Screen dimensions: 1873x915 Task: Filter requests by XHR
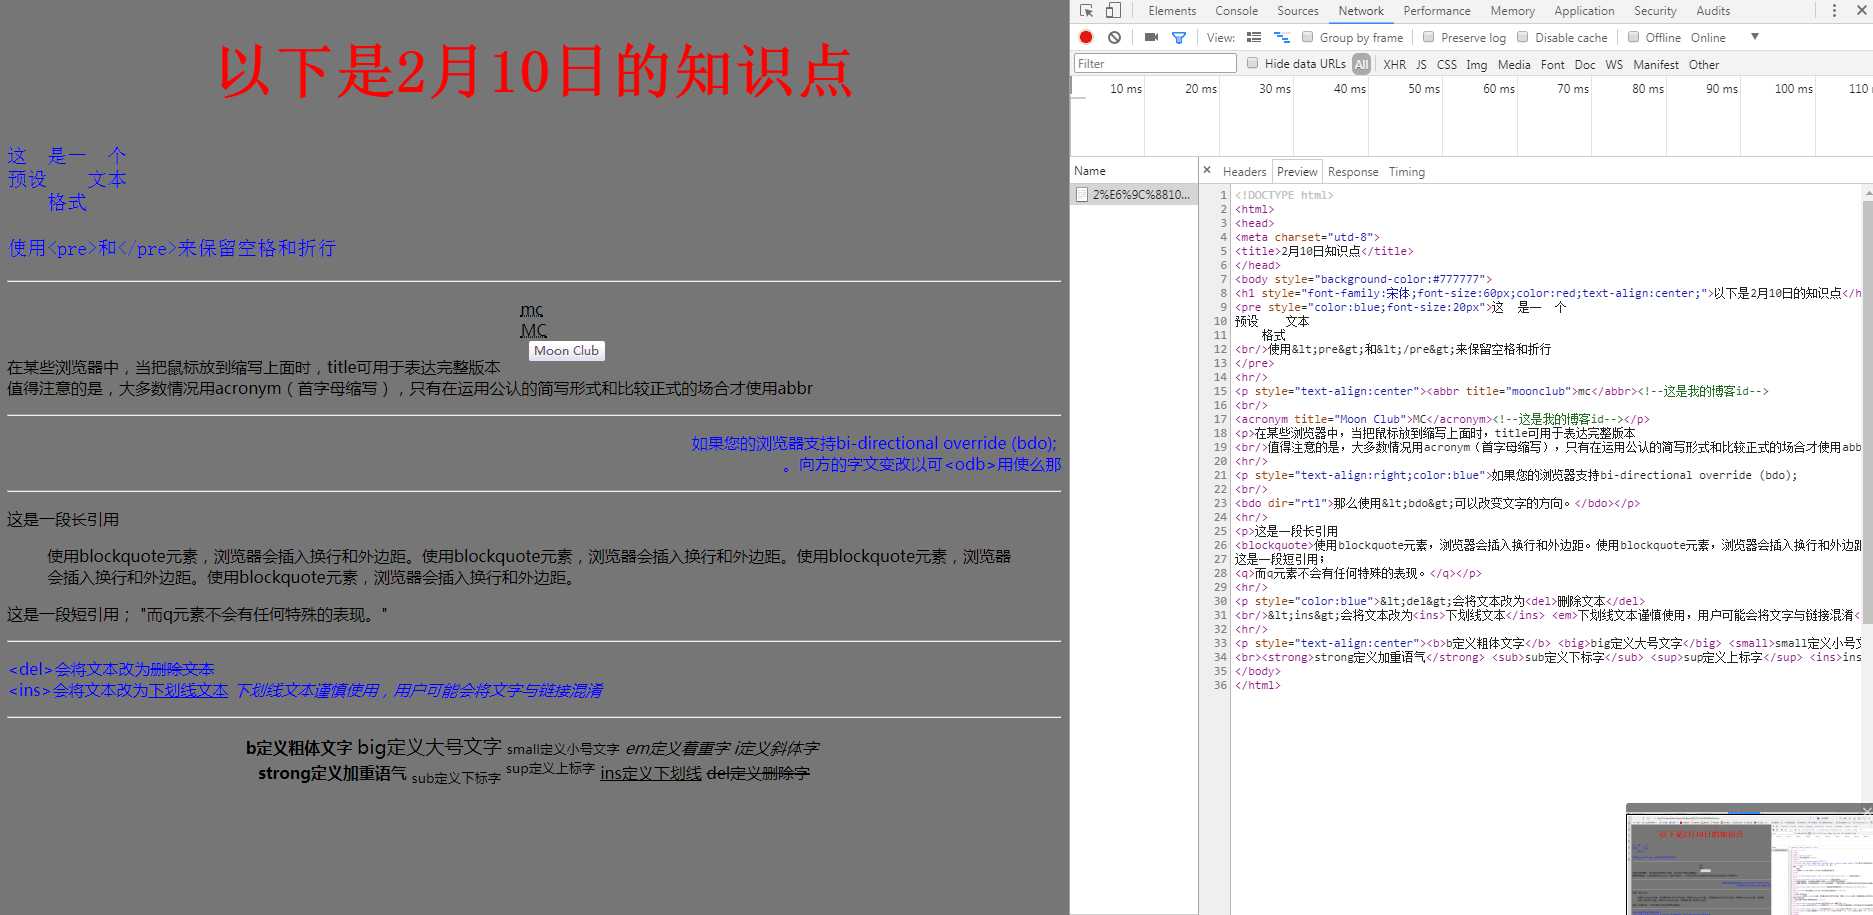1394,64
